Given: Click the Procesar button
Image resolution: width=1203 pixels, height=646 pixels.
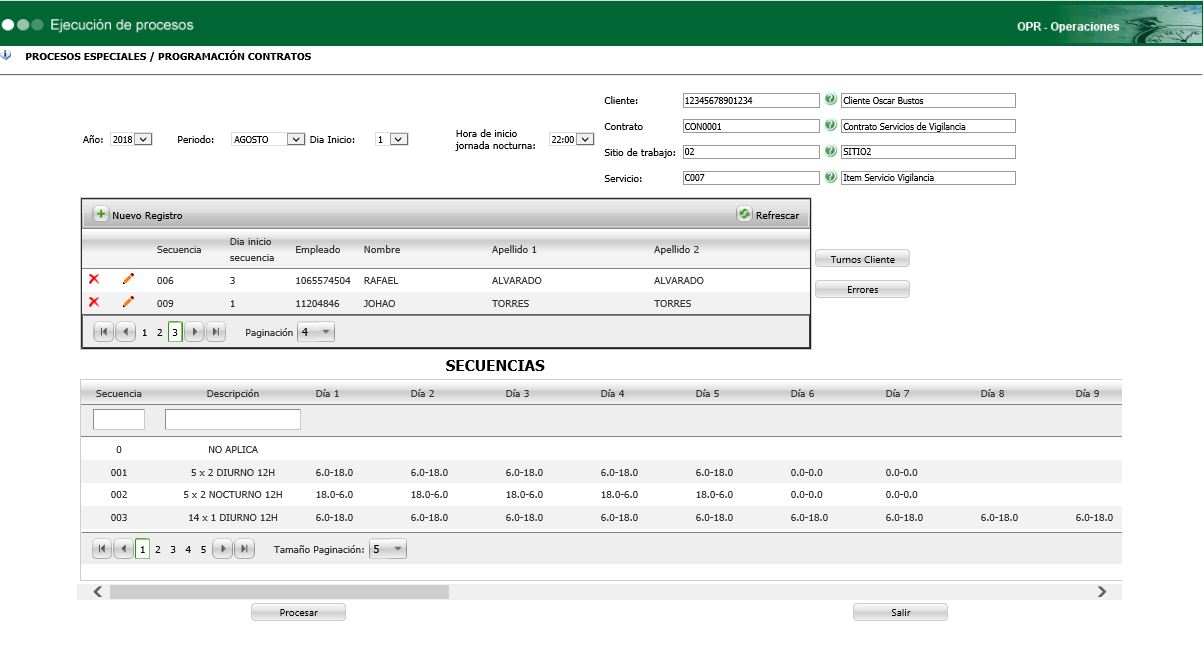Looking at the screenshot, I should (x=298, y=612).
